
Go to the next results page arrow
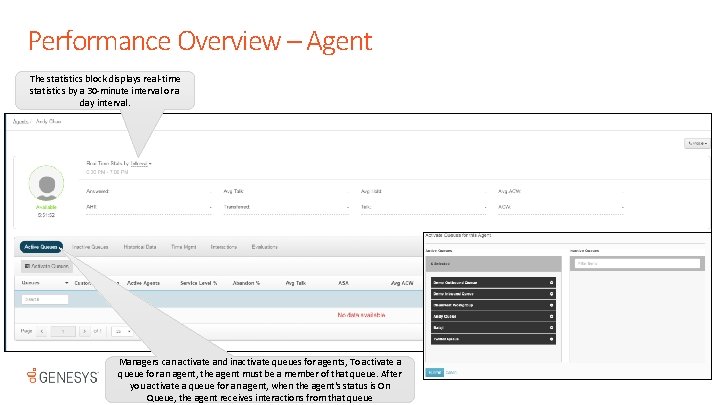(x=84, y=331)
